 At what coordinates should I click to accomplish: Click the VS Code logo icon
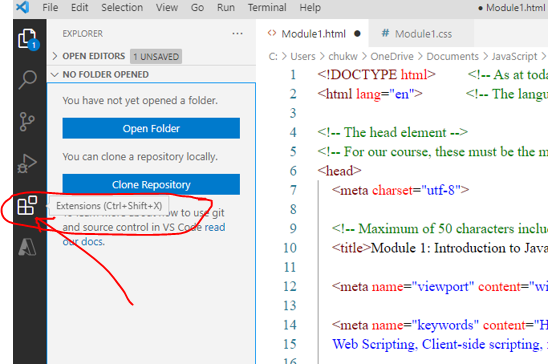pyautogui.click(x=22, y=7)
